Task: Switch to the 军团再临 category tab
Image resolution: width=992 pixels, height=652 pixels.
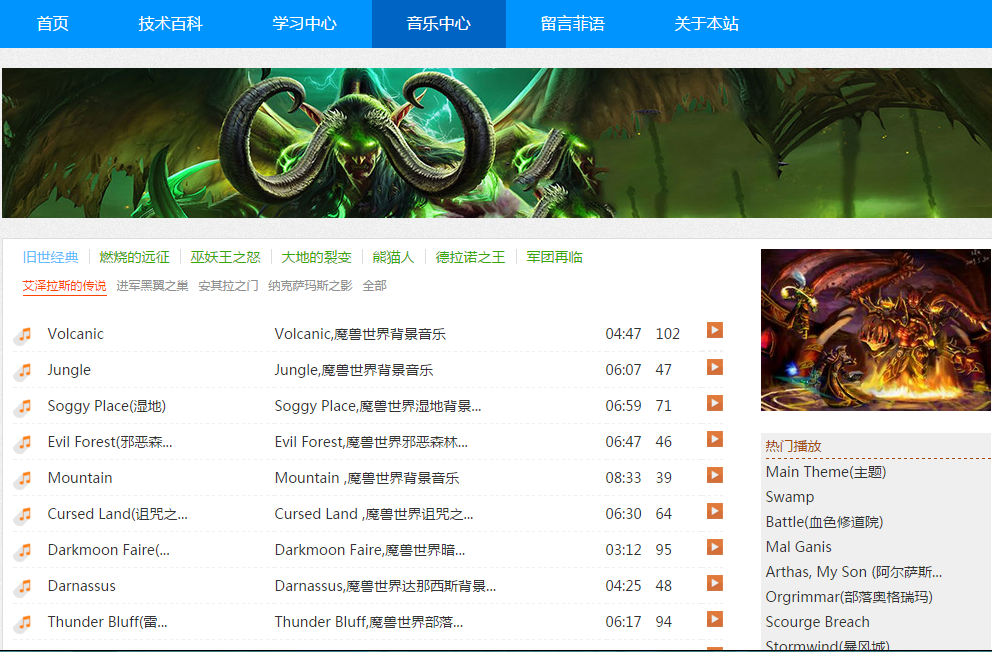Action: click(x=554, y=257)
